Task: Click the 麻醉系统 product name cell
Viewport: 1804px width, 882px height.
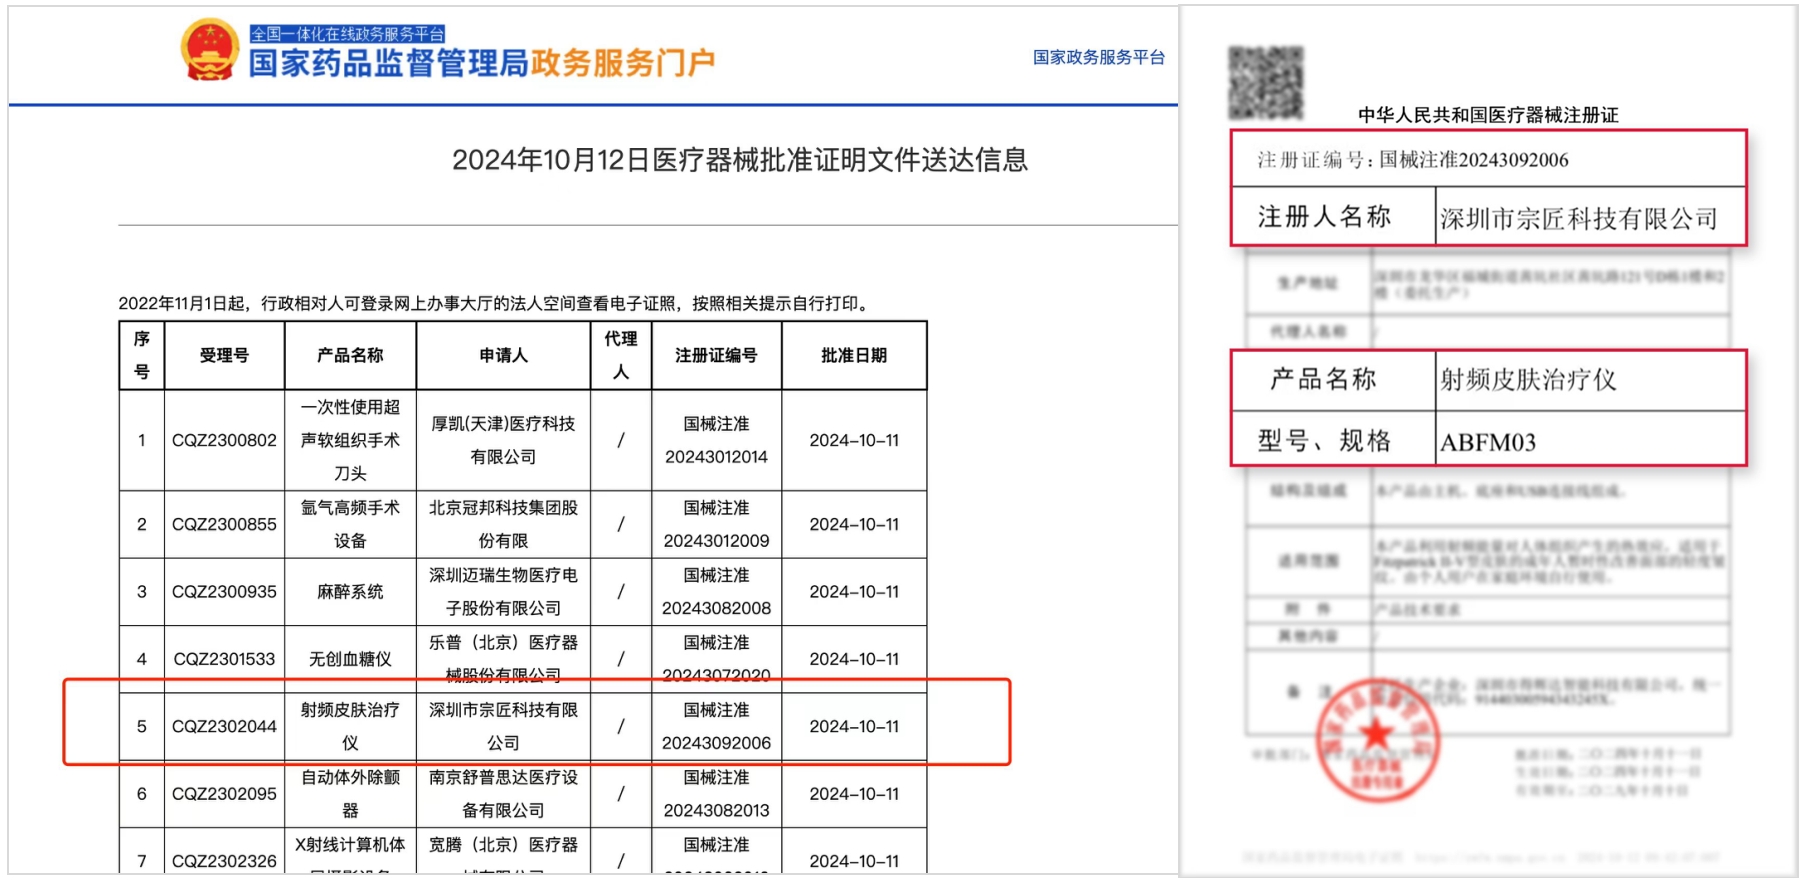Action: point(350,592)
